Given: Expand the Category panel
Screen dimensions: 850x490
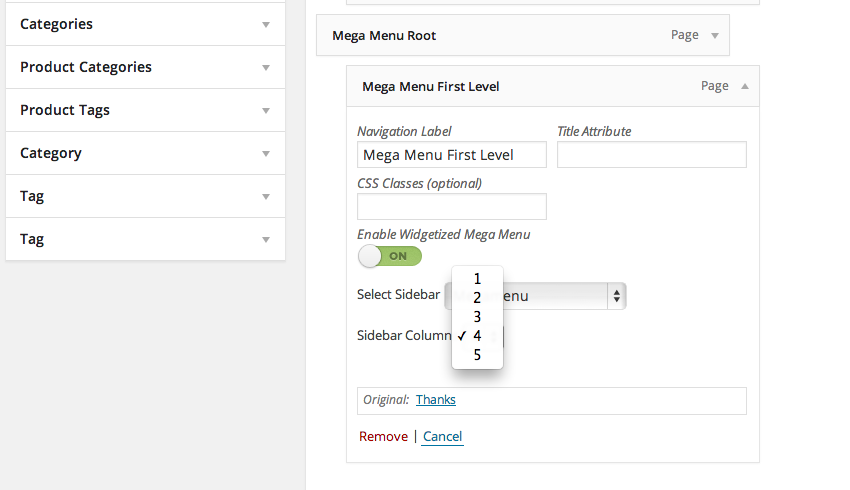Looking at the screenshot, I should pos(266,153).
